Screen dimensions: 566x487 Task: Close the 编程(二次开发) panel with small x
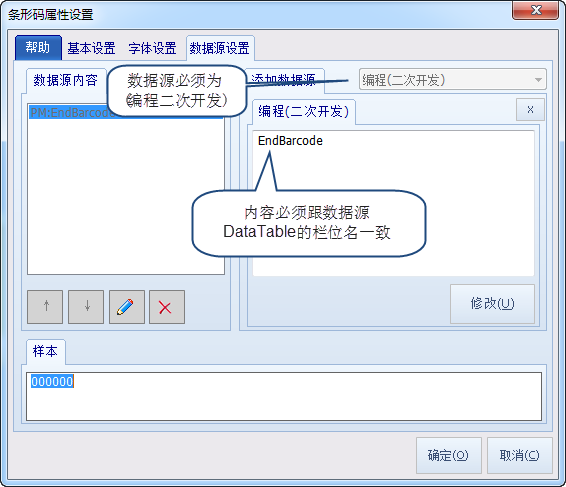point(530,110)
